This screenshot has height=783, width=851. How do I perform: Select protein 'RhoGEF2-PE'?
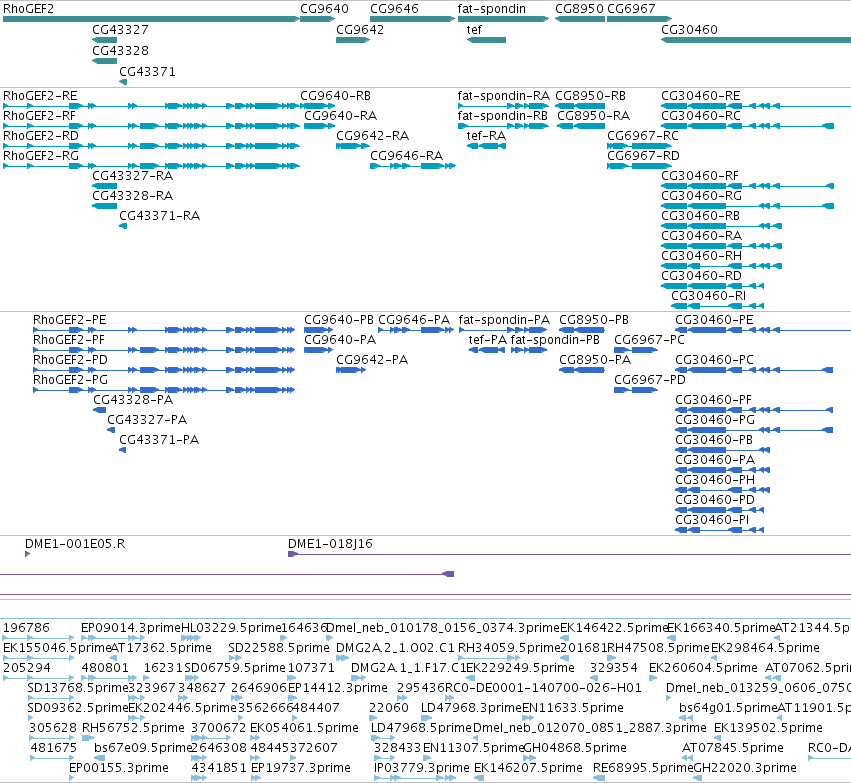click(69, 320)
